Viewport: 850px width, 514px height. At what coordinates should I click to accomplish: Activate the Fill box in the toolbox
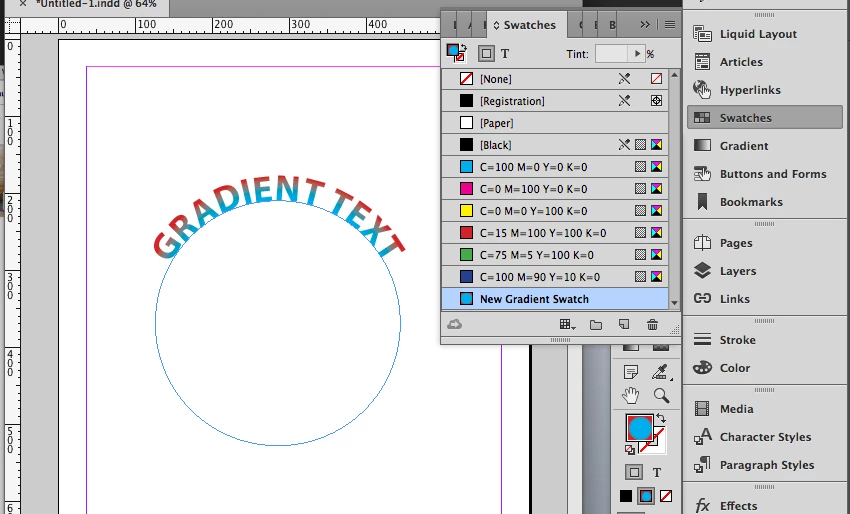click(x=640, y=428)
